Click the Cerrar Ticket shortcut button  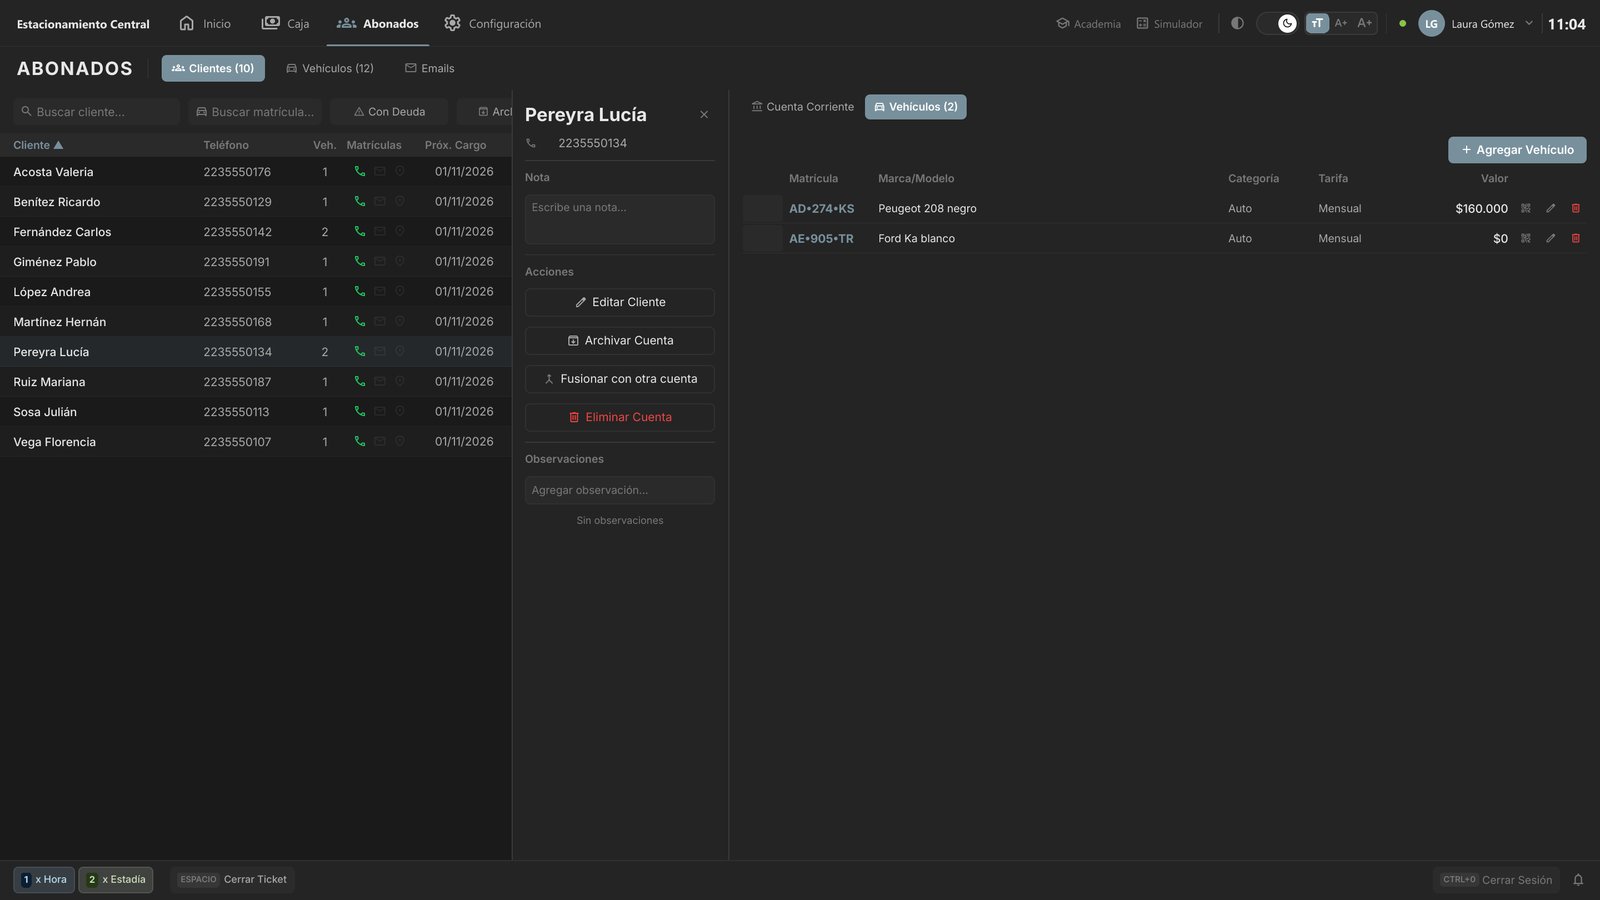[x=232, y=880]
